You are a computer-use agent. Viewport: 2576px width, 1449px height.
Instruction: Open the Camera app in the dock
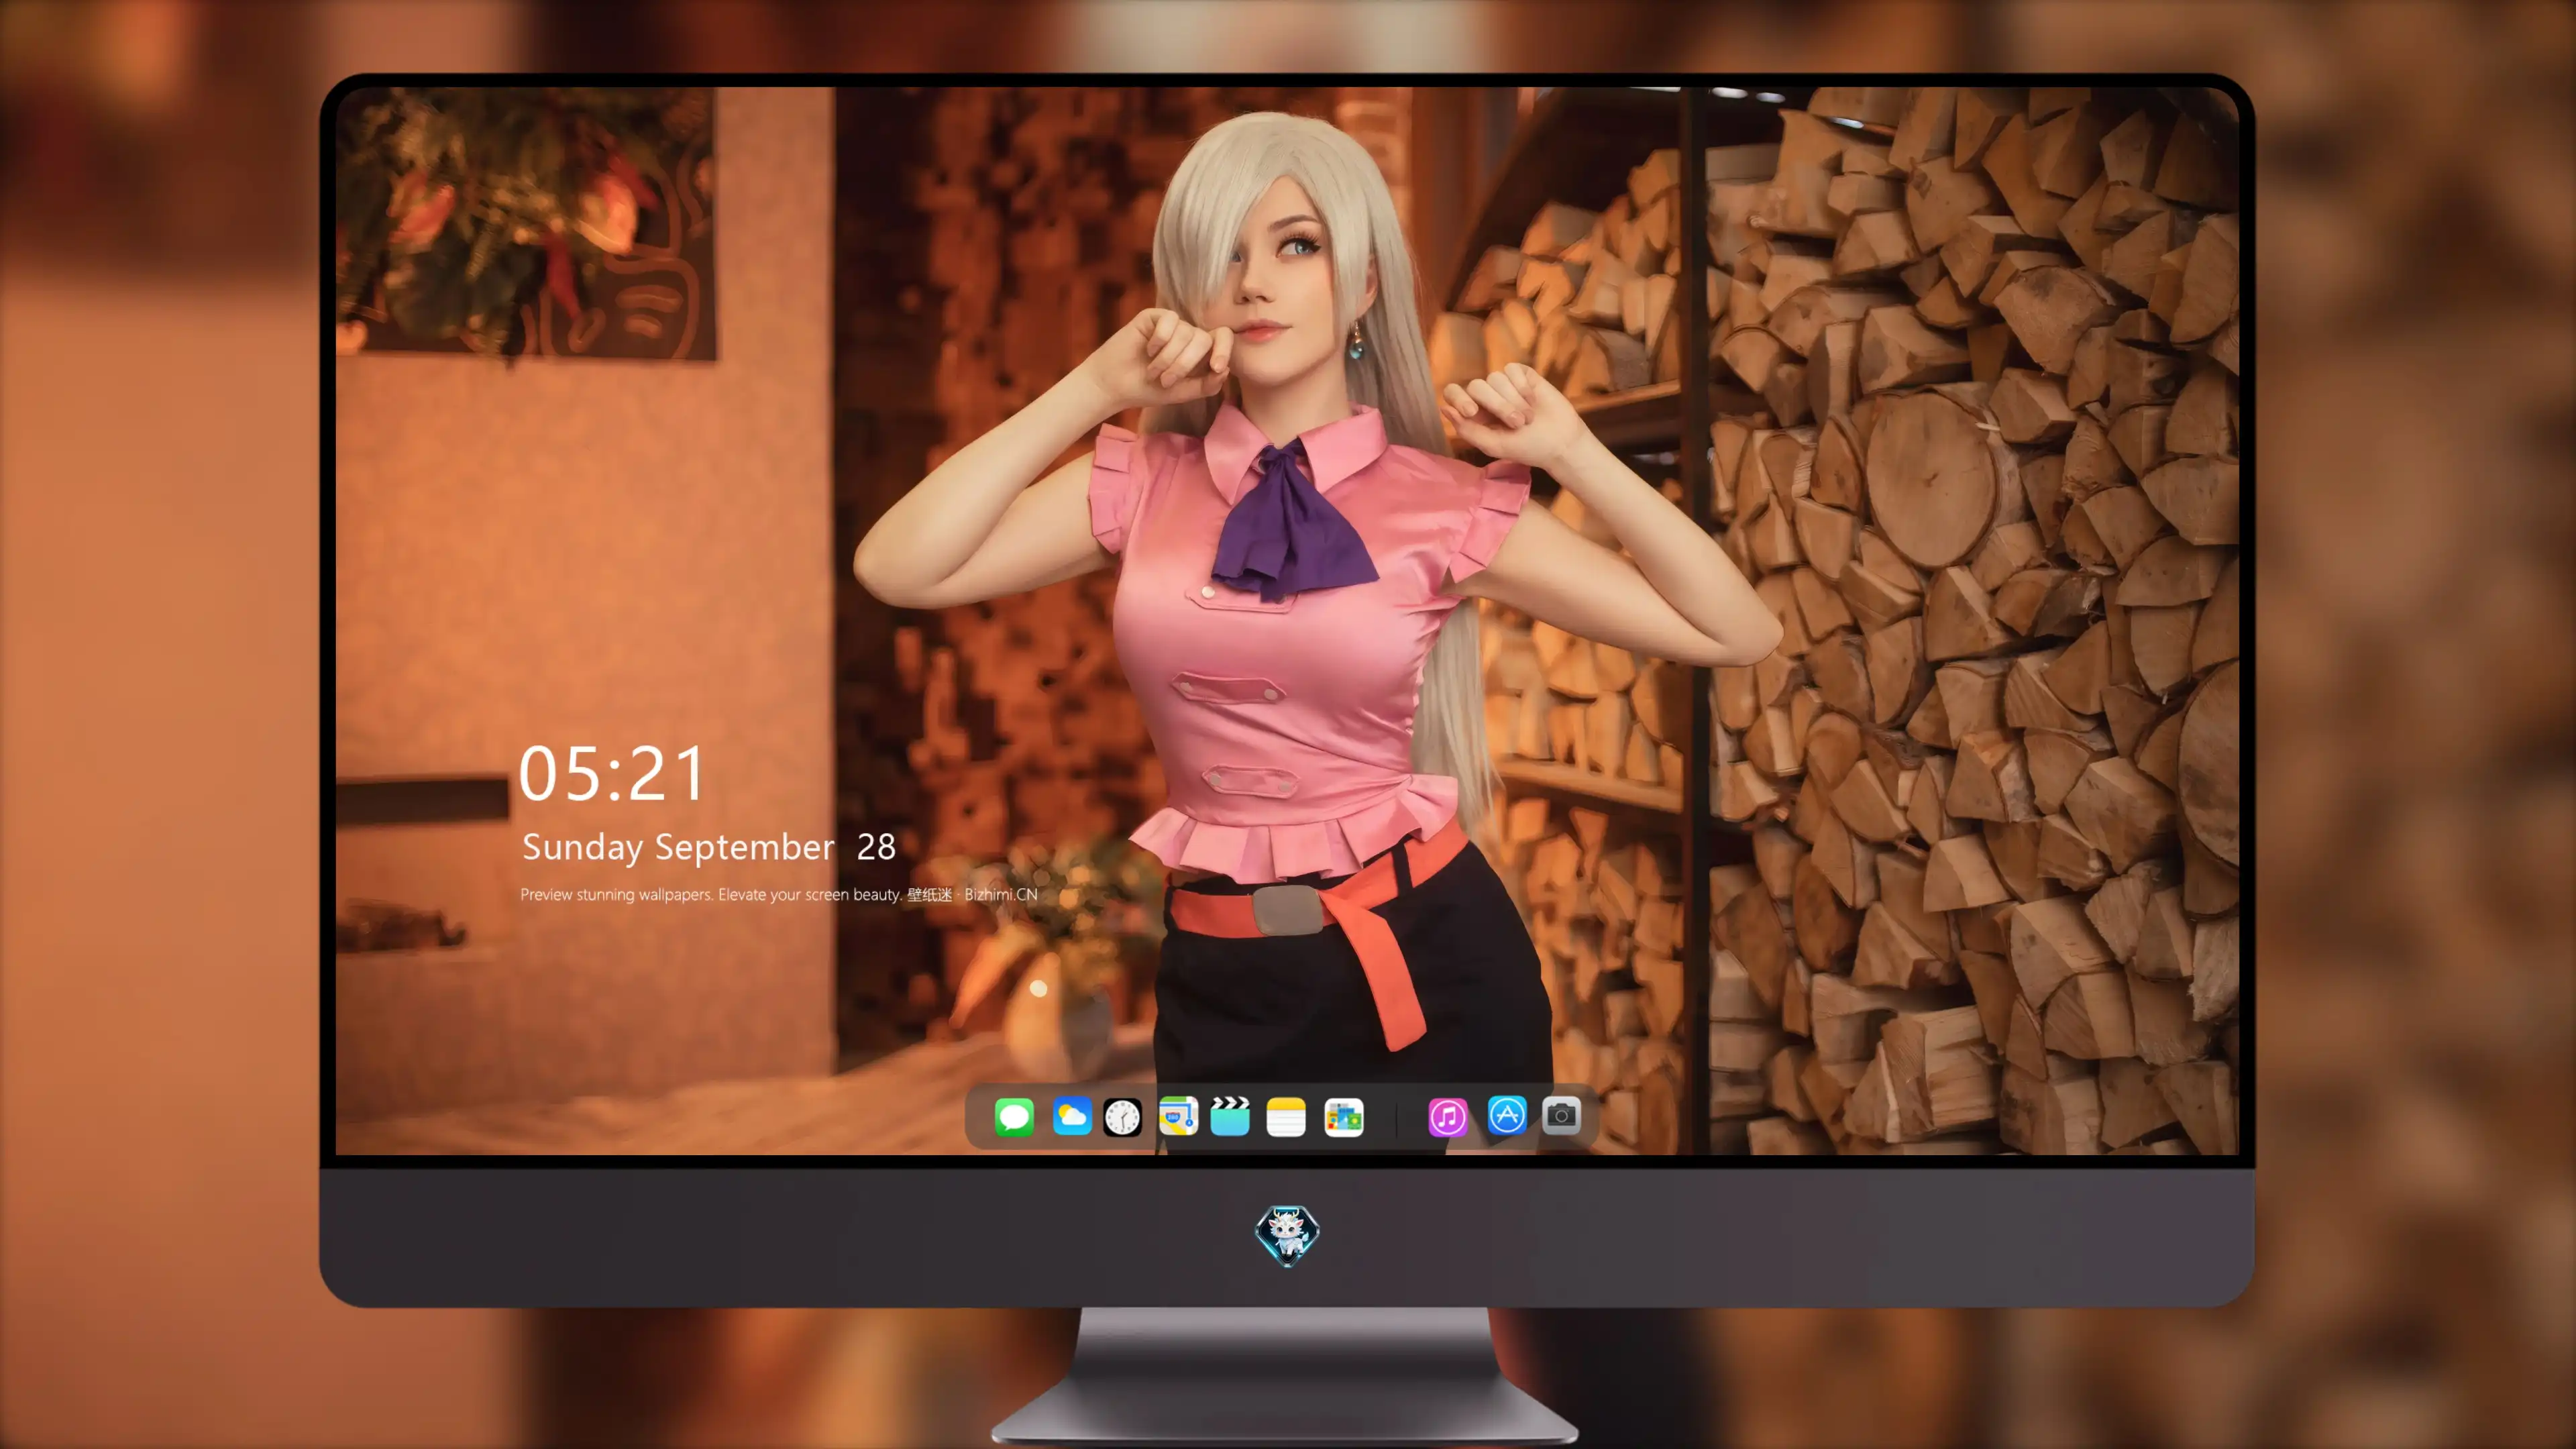pos(1561,1115)
